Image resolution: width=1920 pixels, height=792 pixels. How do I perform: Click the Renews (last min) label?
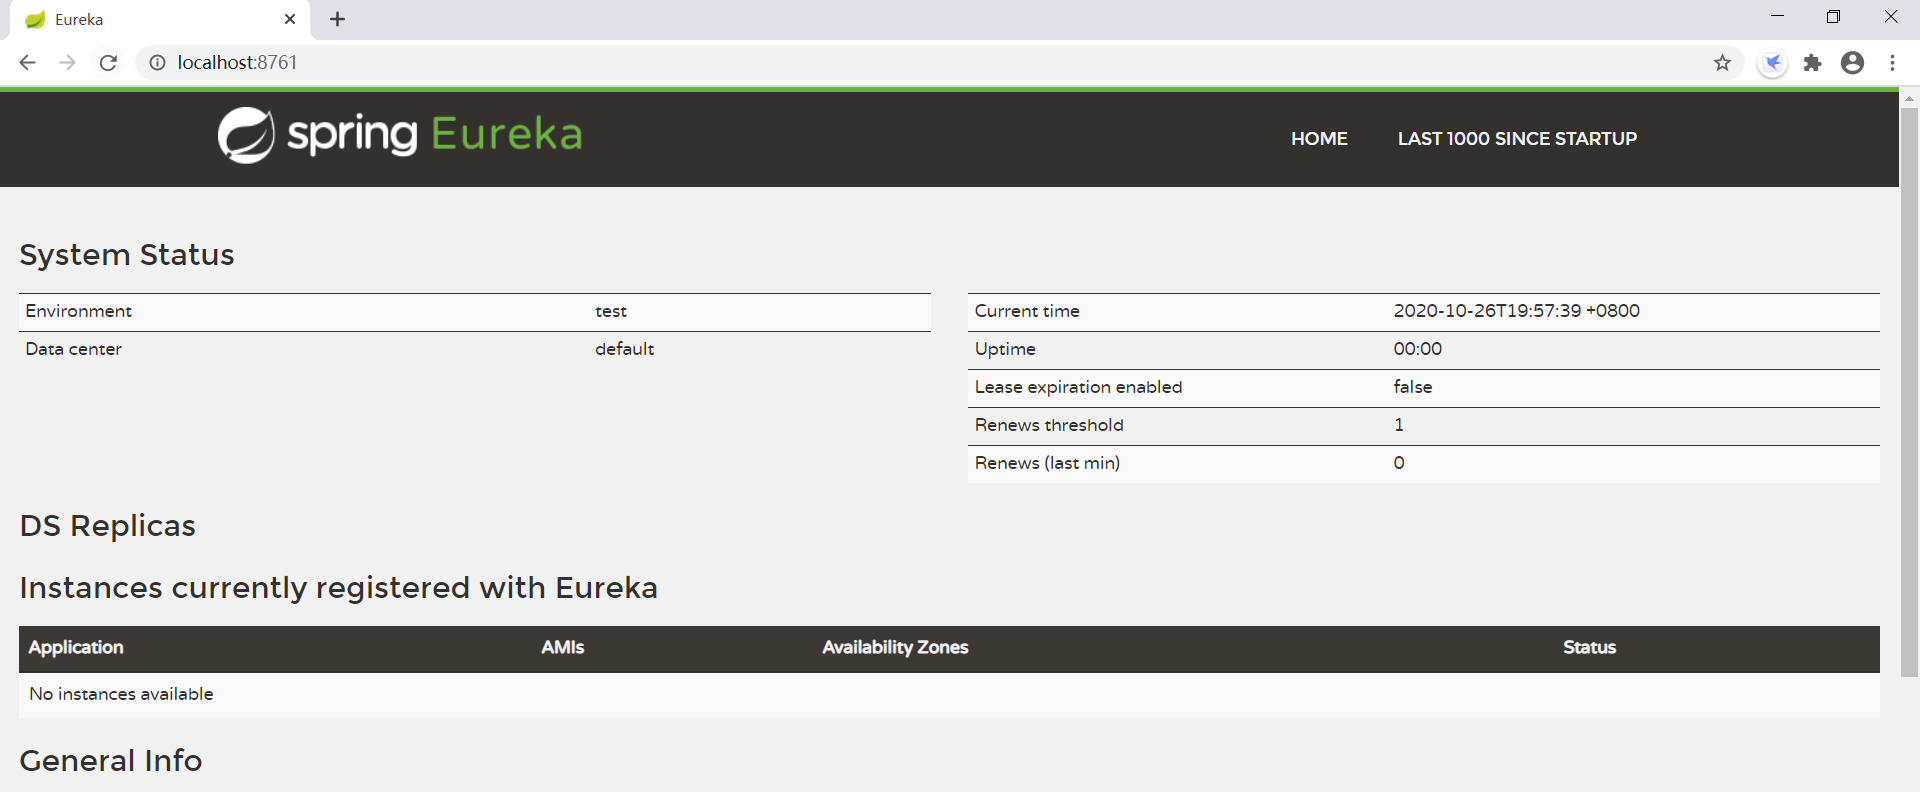(1047, 463)
